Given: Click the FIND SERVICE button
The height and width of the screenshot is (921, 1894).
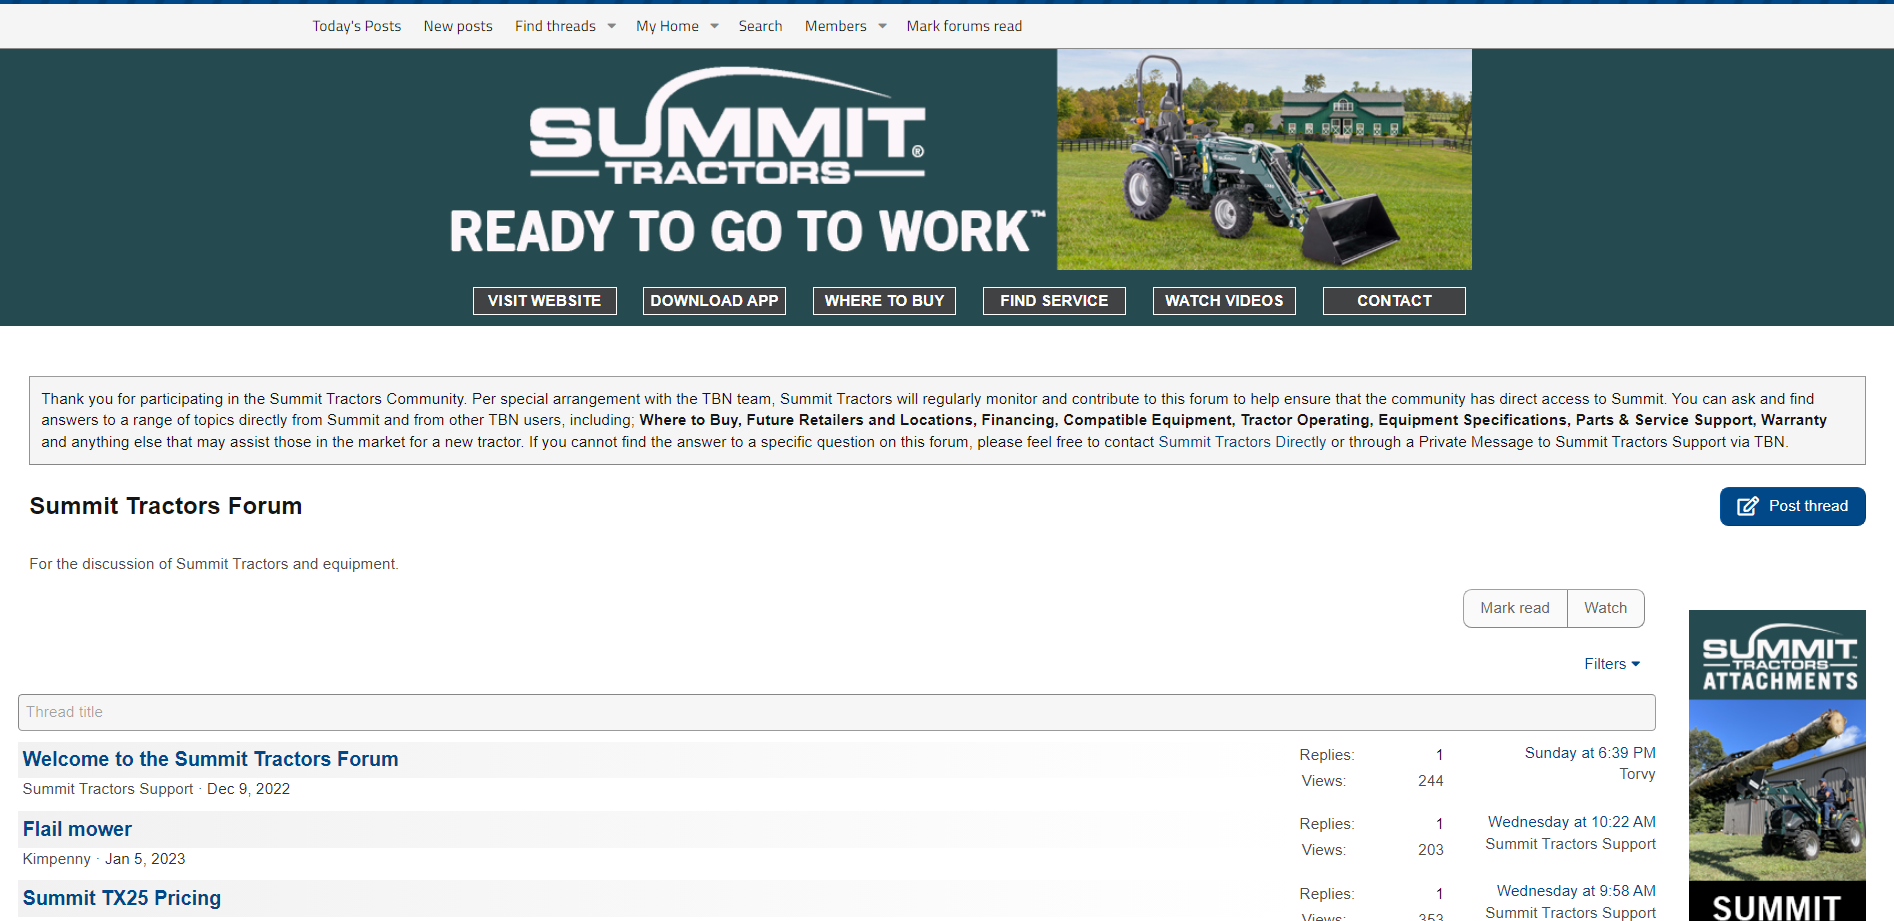Looking at the screenshot, I should point(1054,301).
